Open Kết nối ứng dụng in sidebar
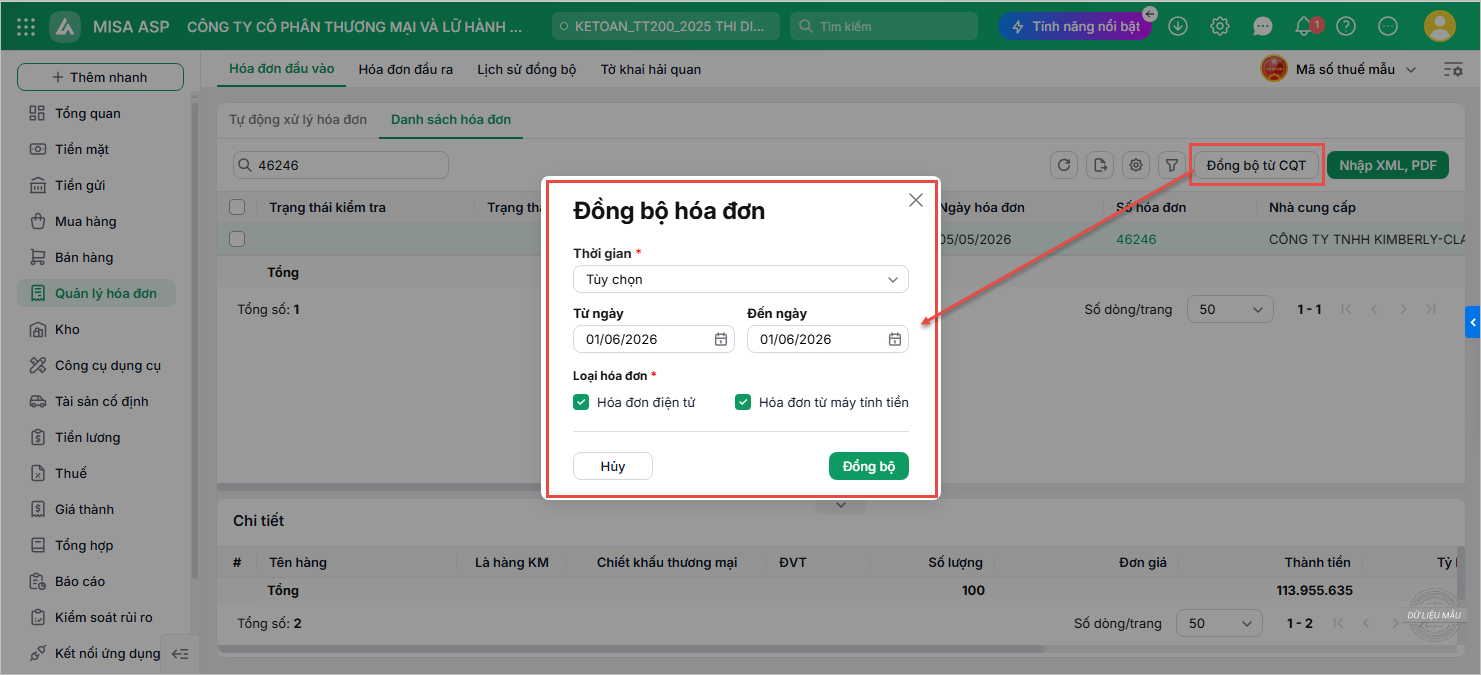 tap(95, 653)
